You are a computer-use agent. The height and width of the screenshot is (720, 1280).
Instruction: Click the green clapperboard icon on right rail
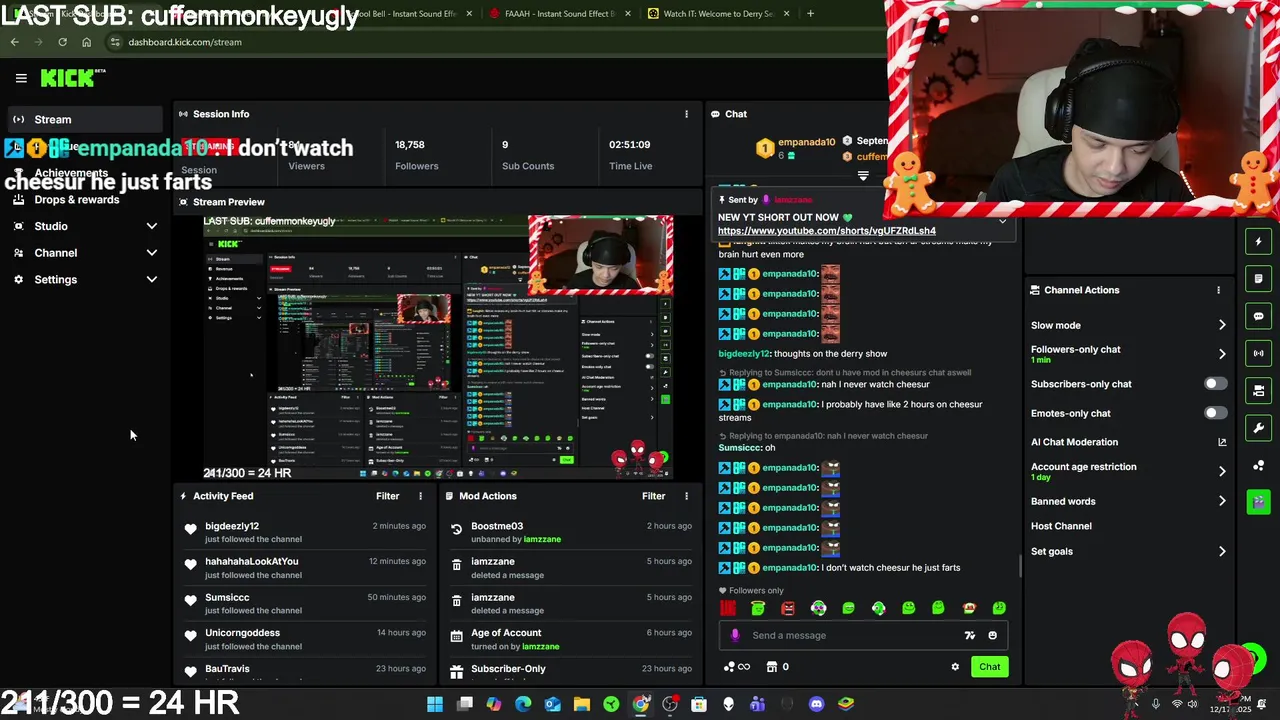coord(1258,502)
